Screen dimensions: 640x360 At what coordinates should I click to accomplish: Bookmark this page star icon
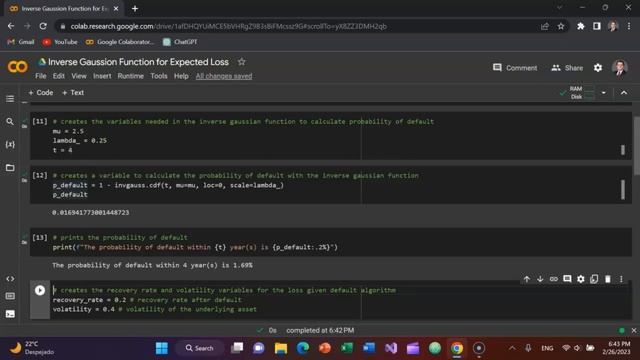pyautogui.click(x=561, y=26)
